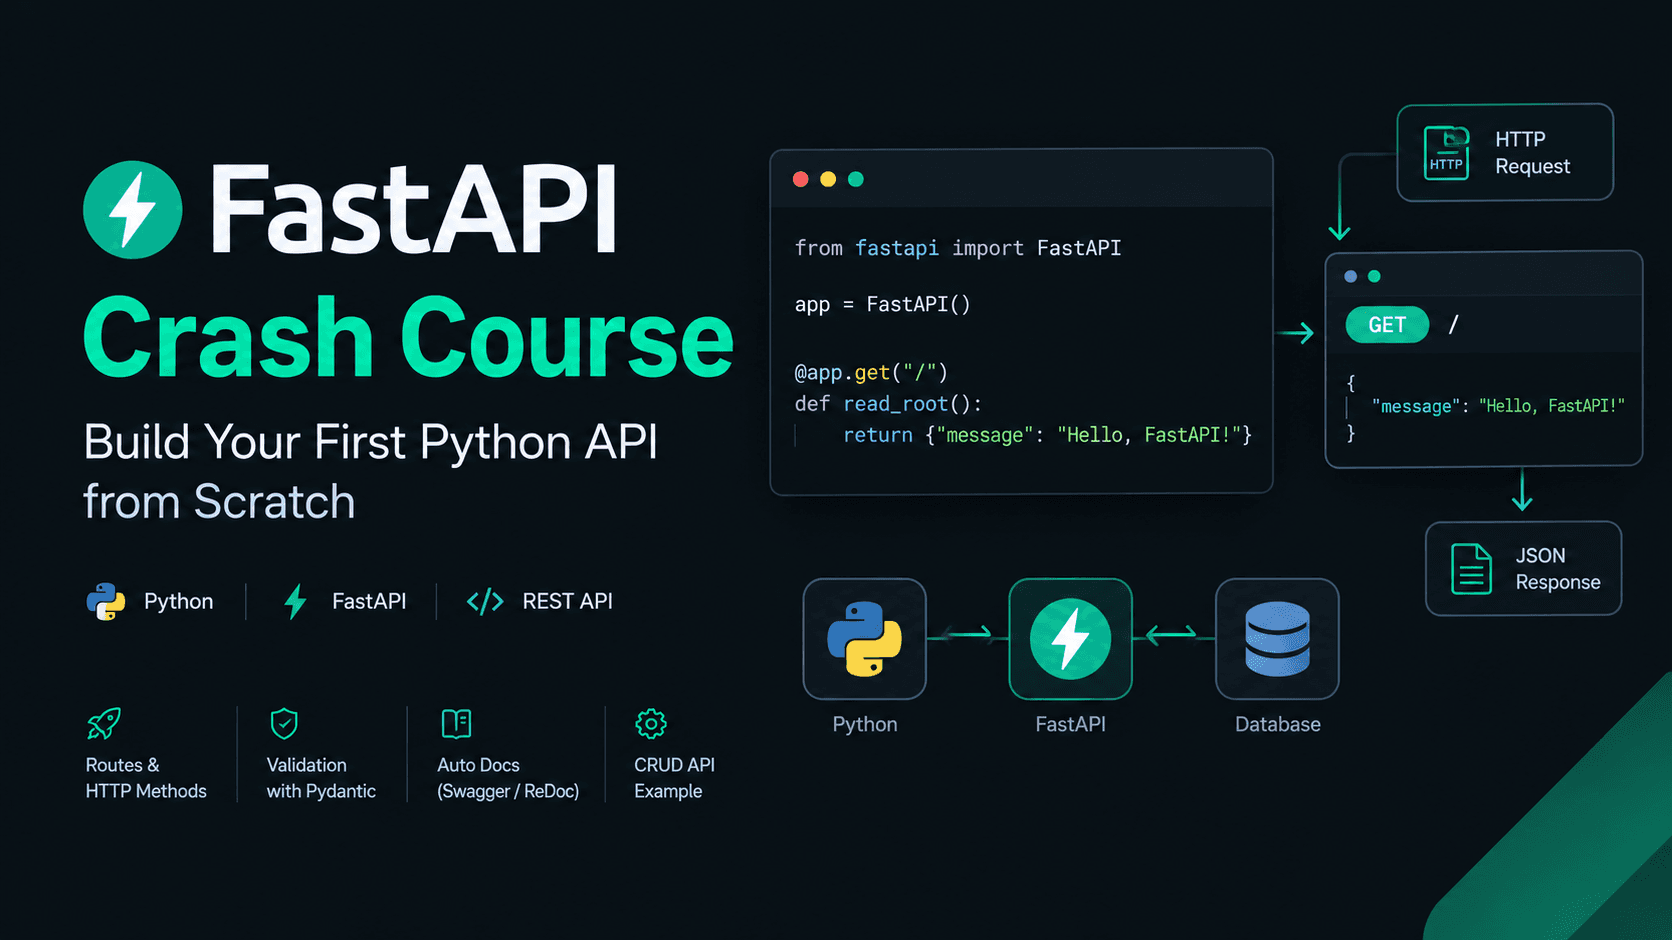
Task: Click the "message": "Hello, FastAPI!" response line
Action: 1498,406
